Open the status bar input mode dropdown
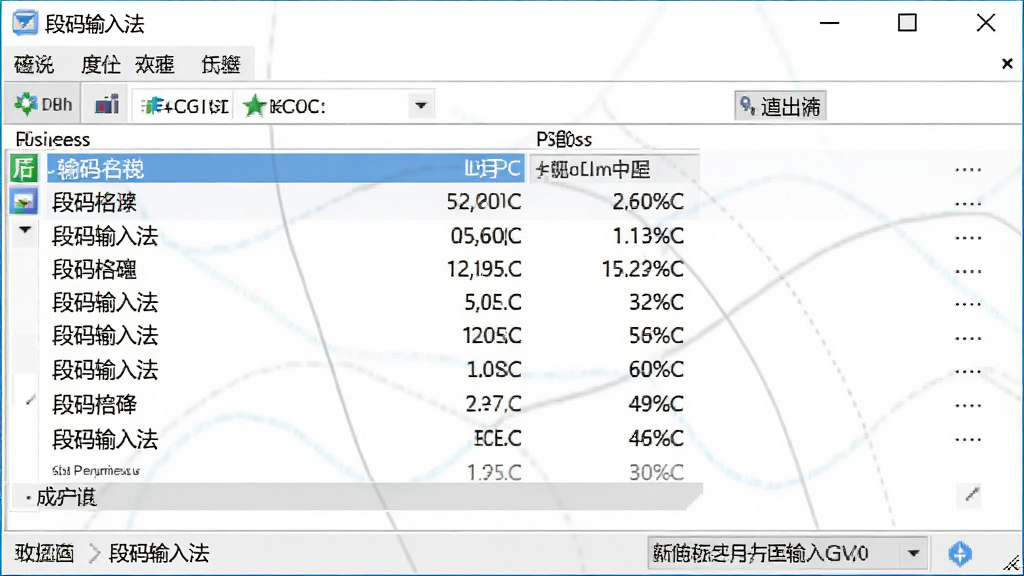The width and height of the screenshot is (1024, 576). (914, 554)
